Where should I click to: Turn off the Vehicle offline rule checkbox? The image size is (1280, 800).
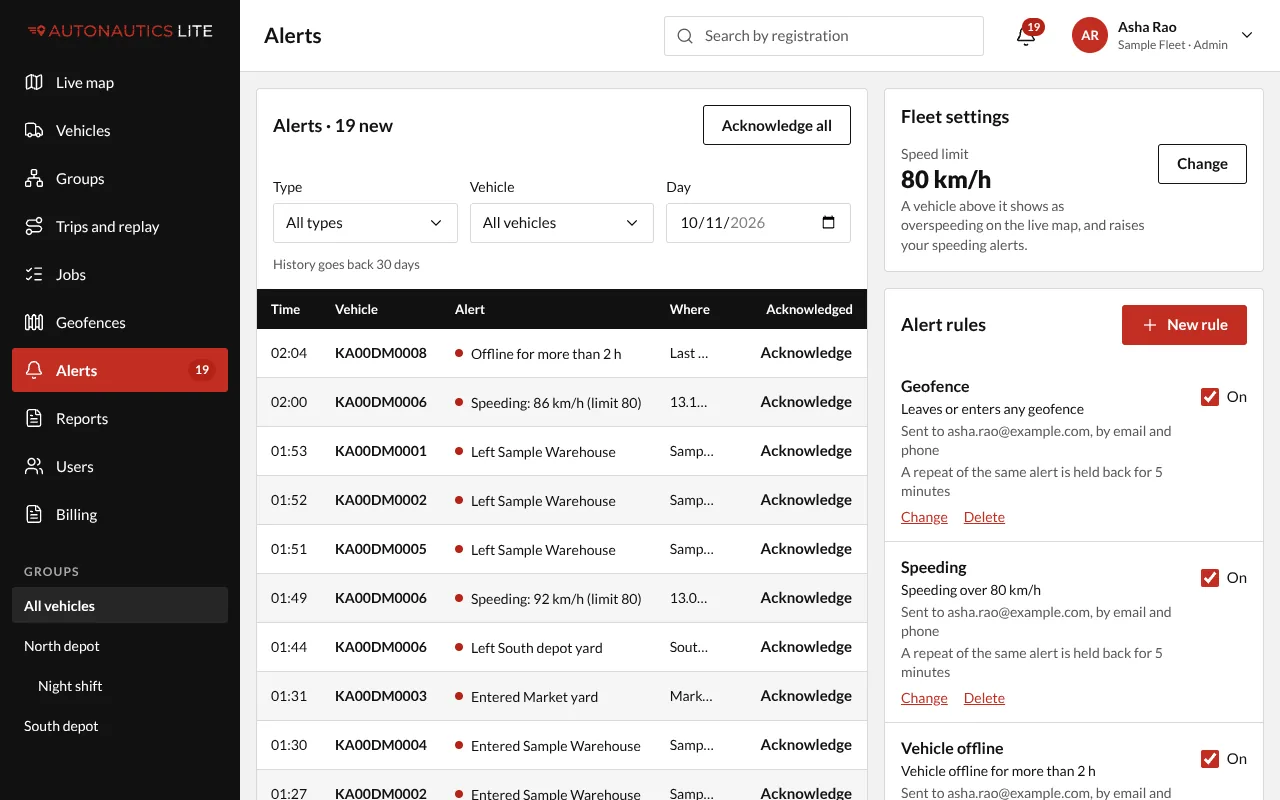pyautogui.click(x=1209, y=759)
